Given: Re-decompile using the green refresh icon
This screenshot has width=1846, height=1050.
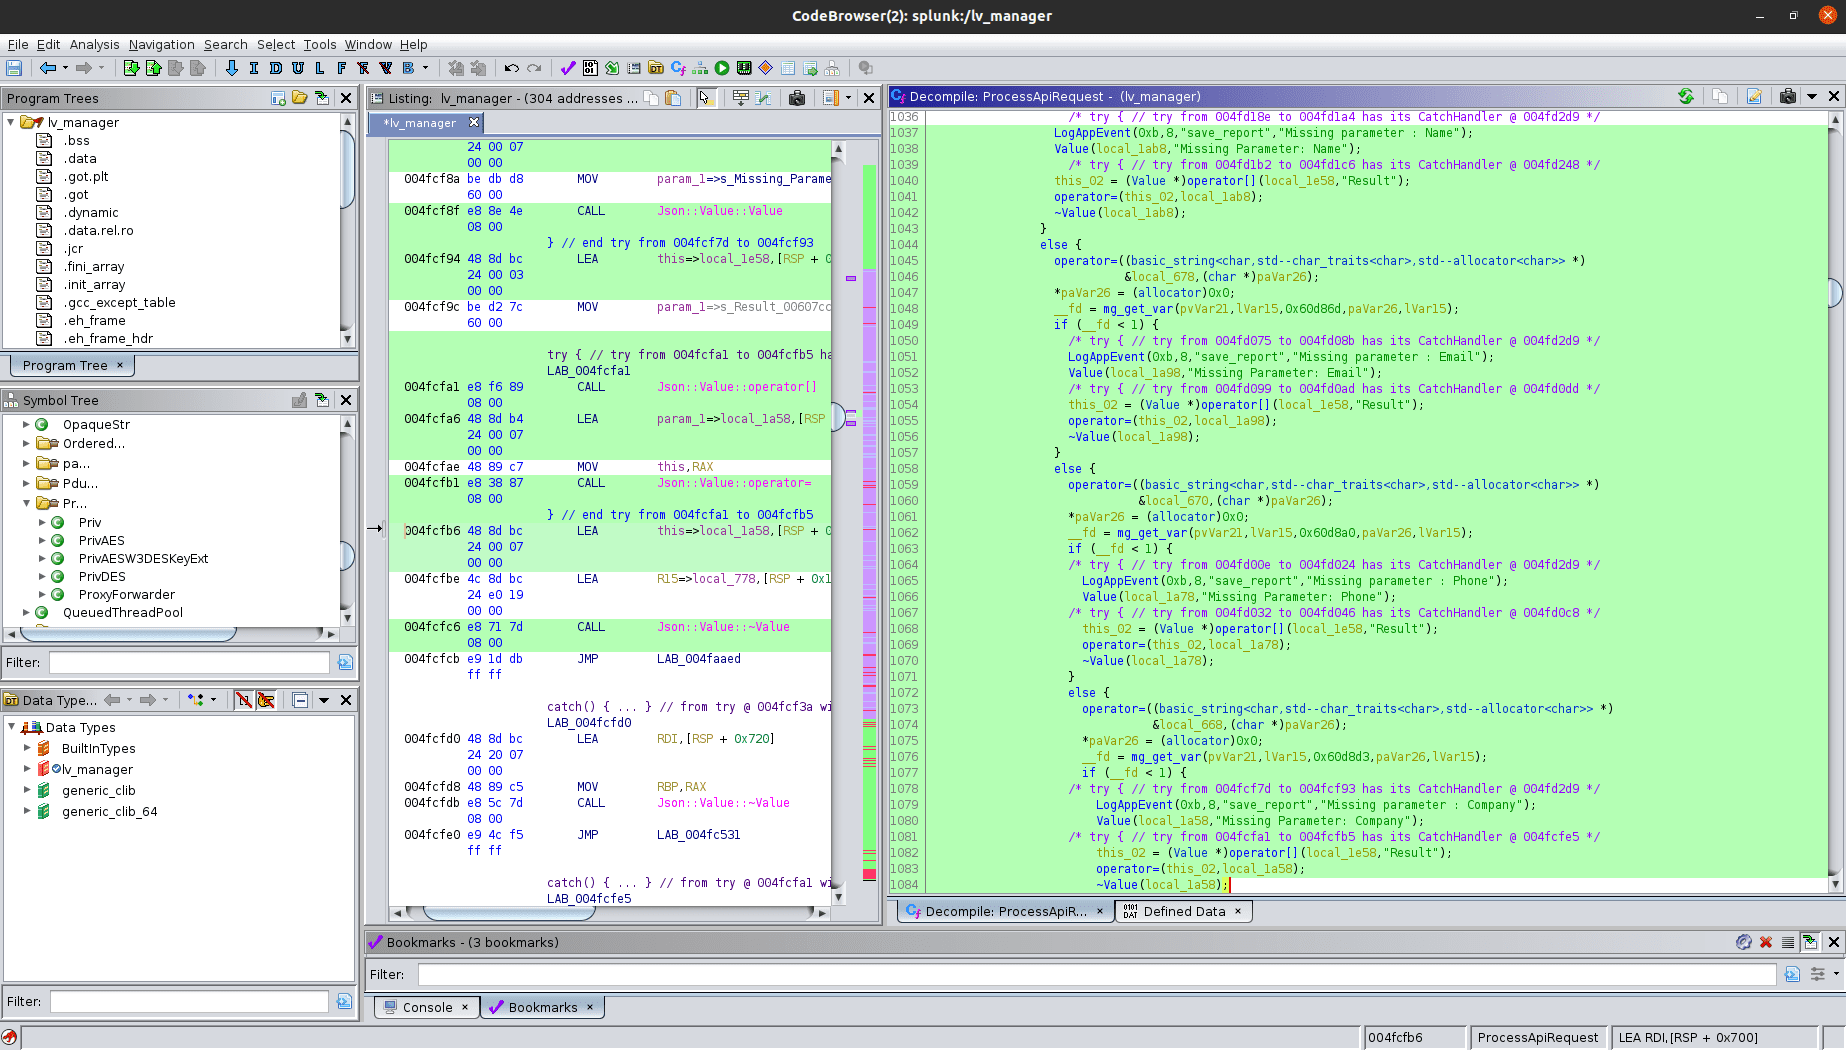Looking at the screenshot, I should tap(1686, 96).
